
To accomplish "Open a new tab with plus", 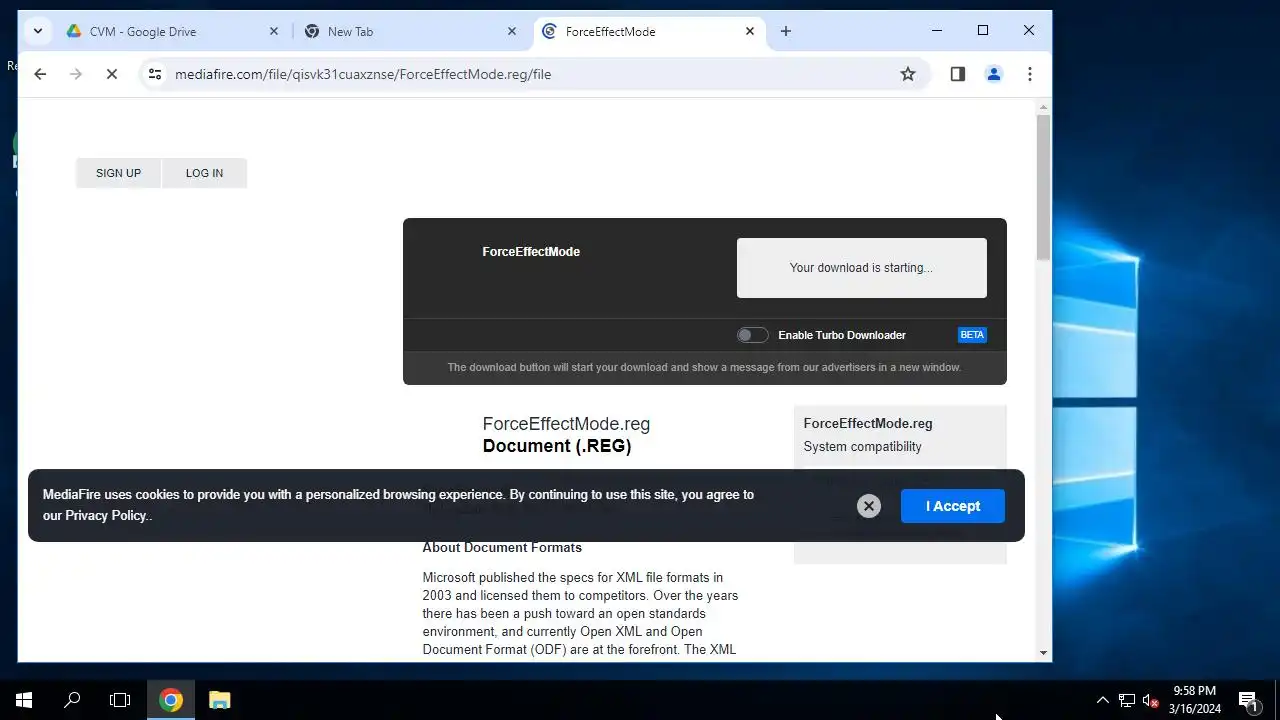I will tap(786, 31).
